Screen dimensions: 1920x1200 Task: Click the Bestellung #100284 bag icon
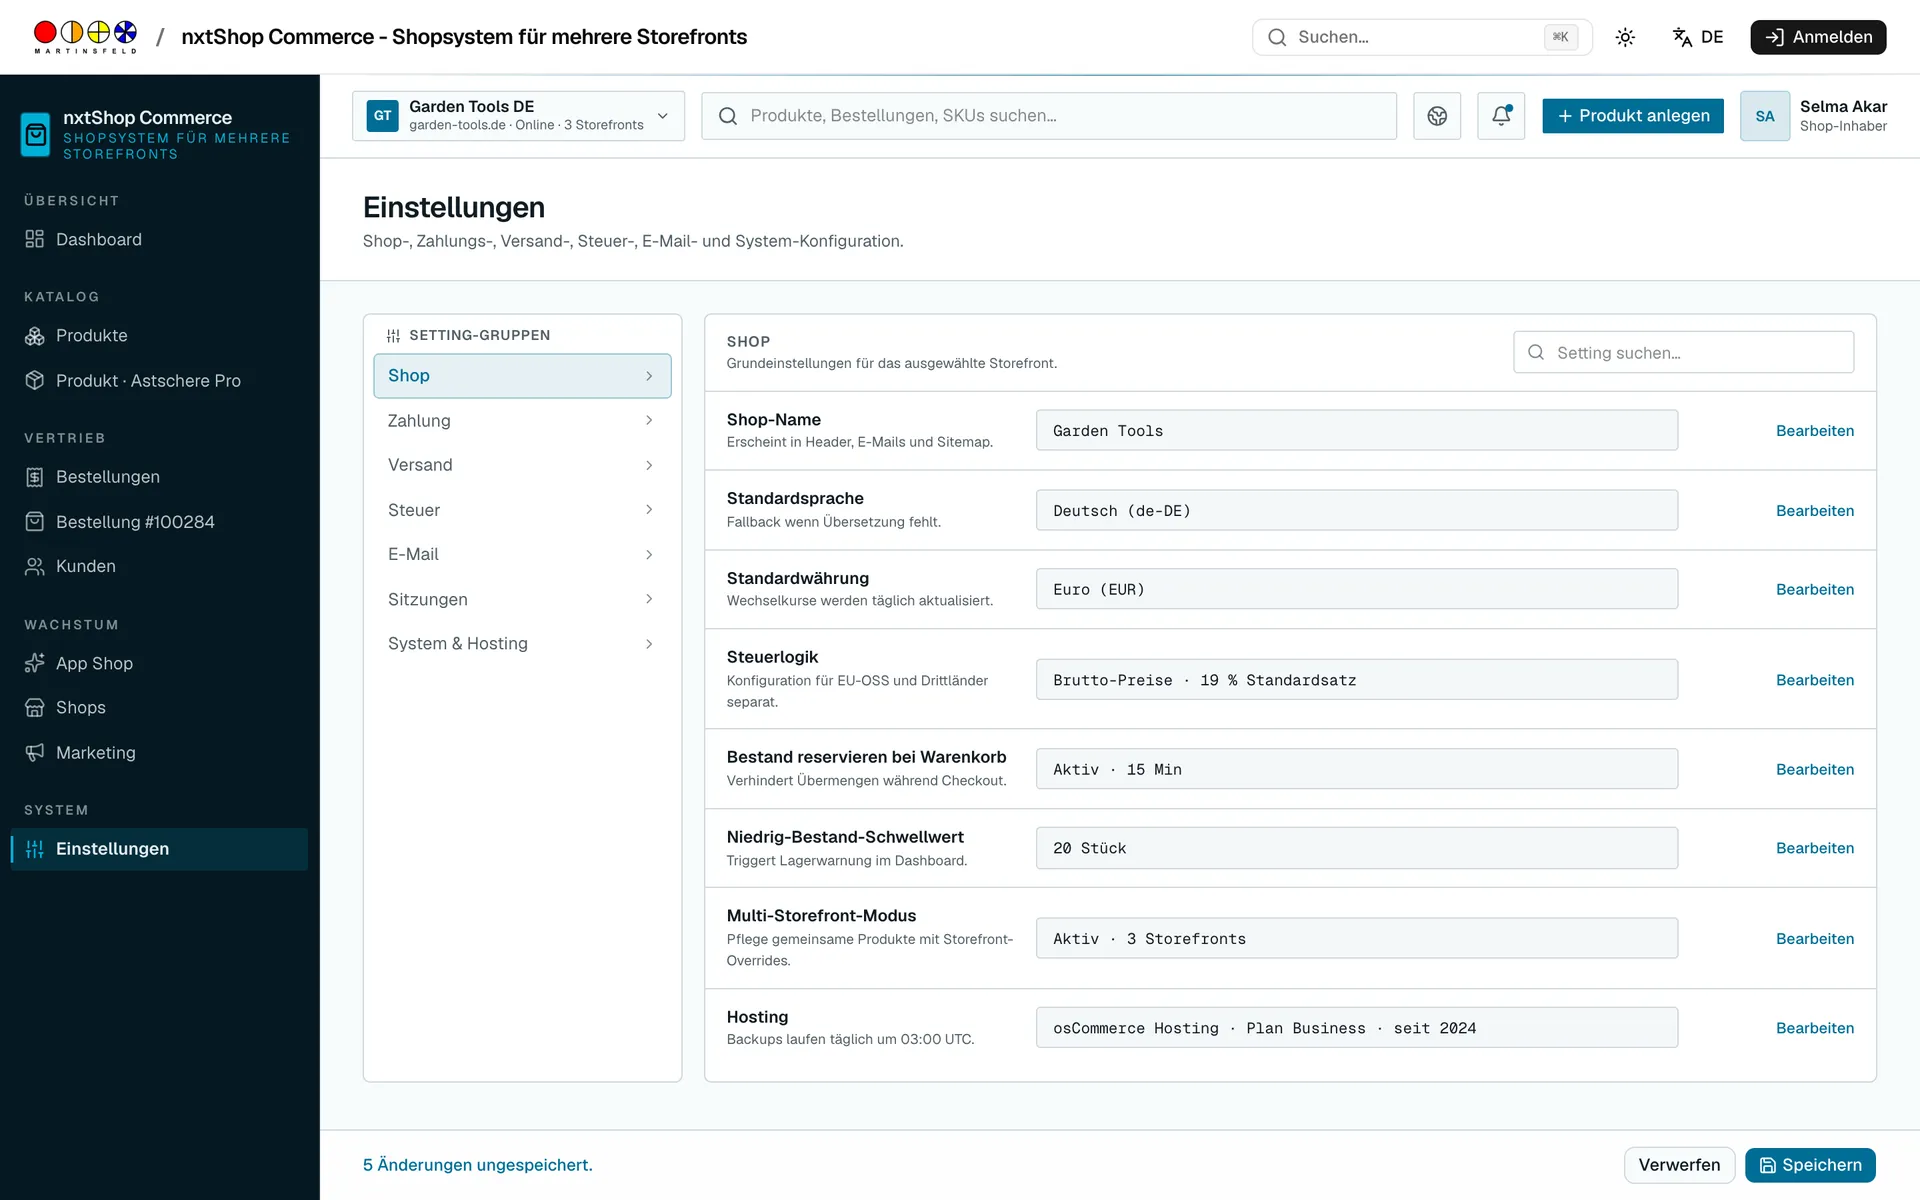pyautogui.click(x=35, y=522)
